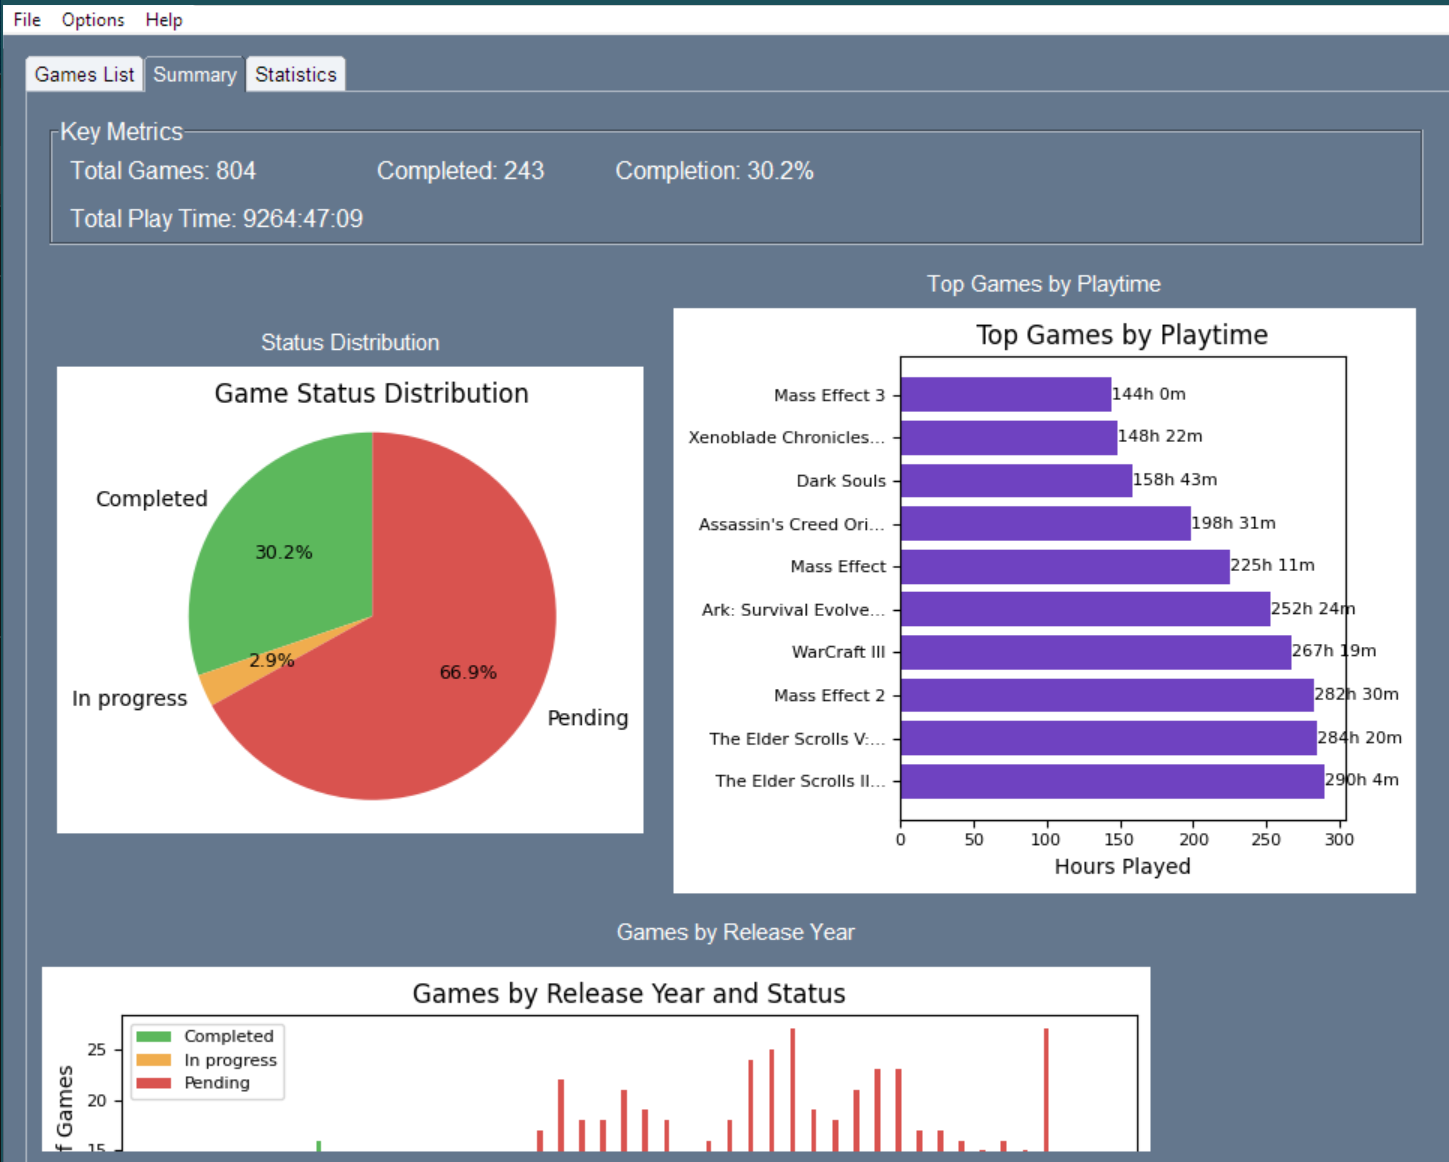Click the 30.2% pie label
The image size is (1449, 1162).
point(284,552)
